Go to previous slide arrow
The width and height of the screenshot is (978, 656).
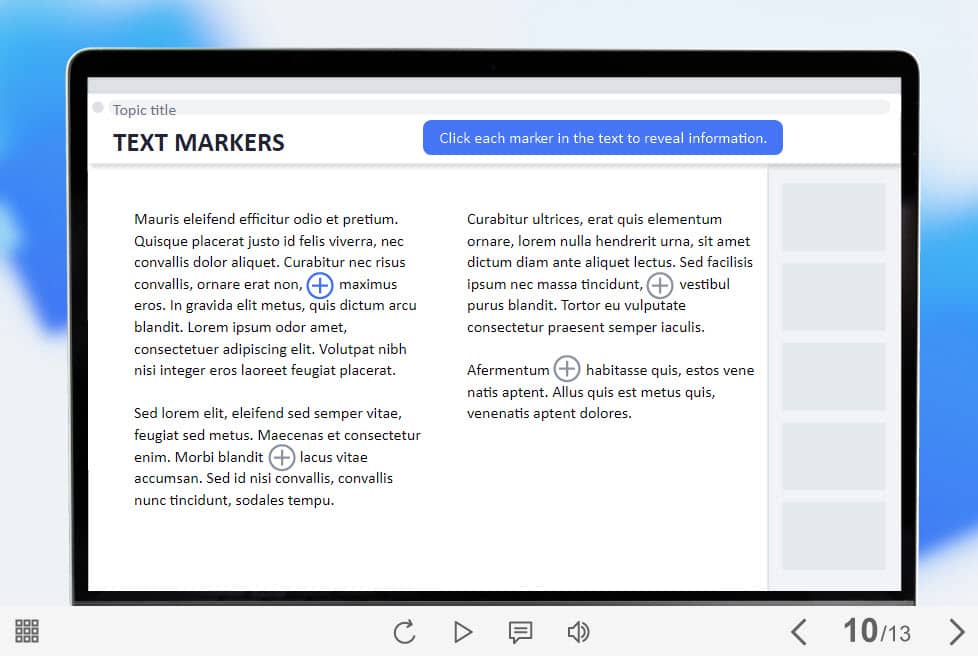point(798,631)
